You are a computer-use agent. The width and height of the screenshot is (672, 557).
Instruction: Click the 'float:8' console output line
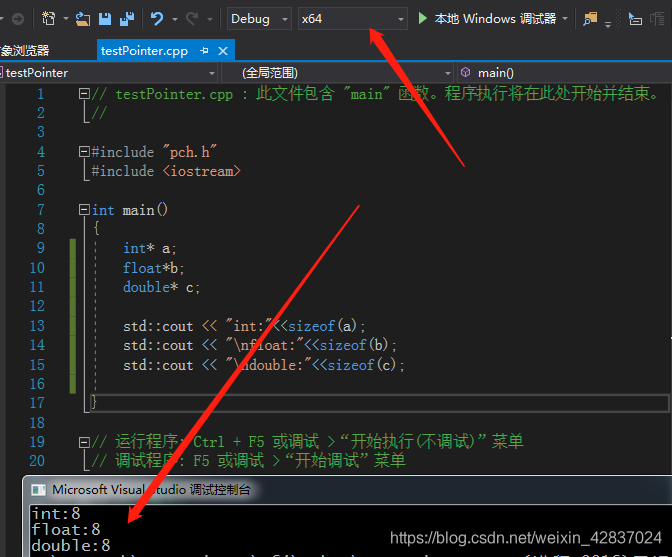(66, 530)
